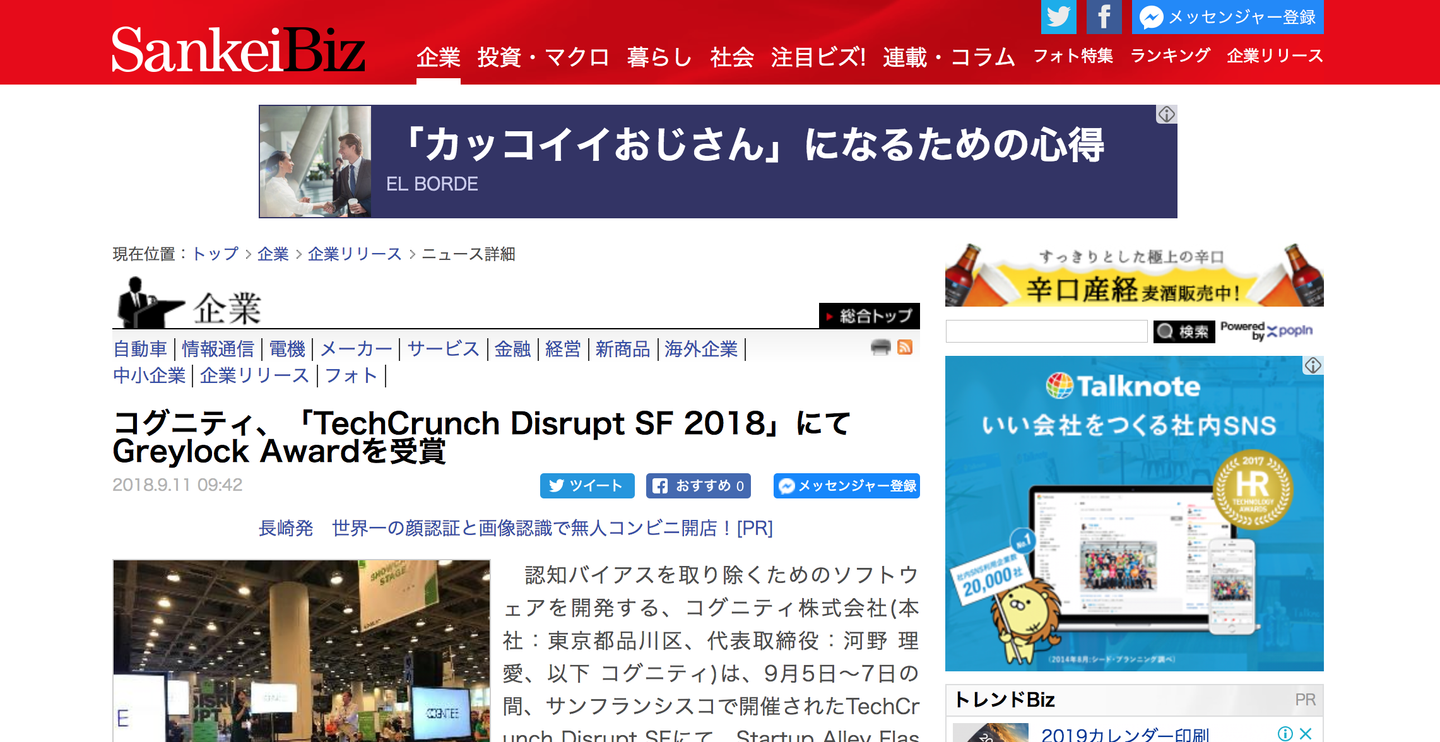Open the orange RSS feed icon
1440x742 pixels.
tap(905, 348)
